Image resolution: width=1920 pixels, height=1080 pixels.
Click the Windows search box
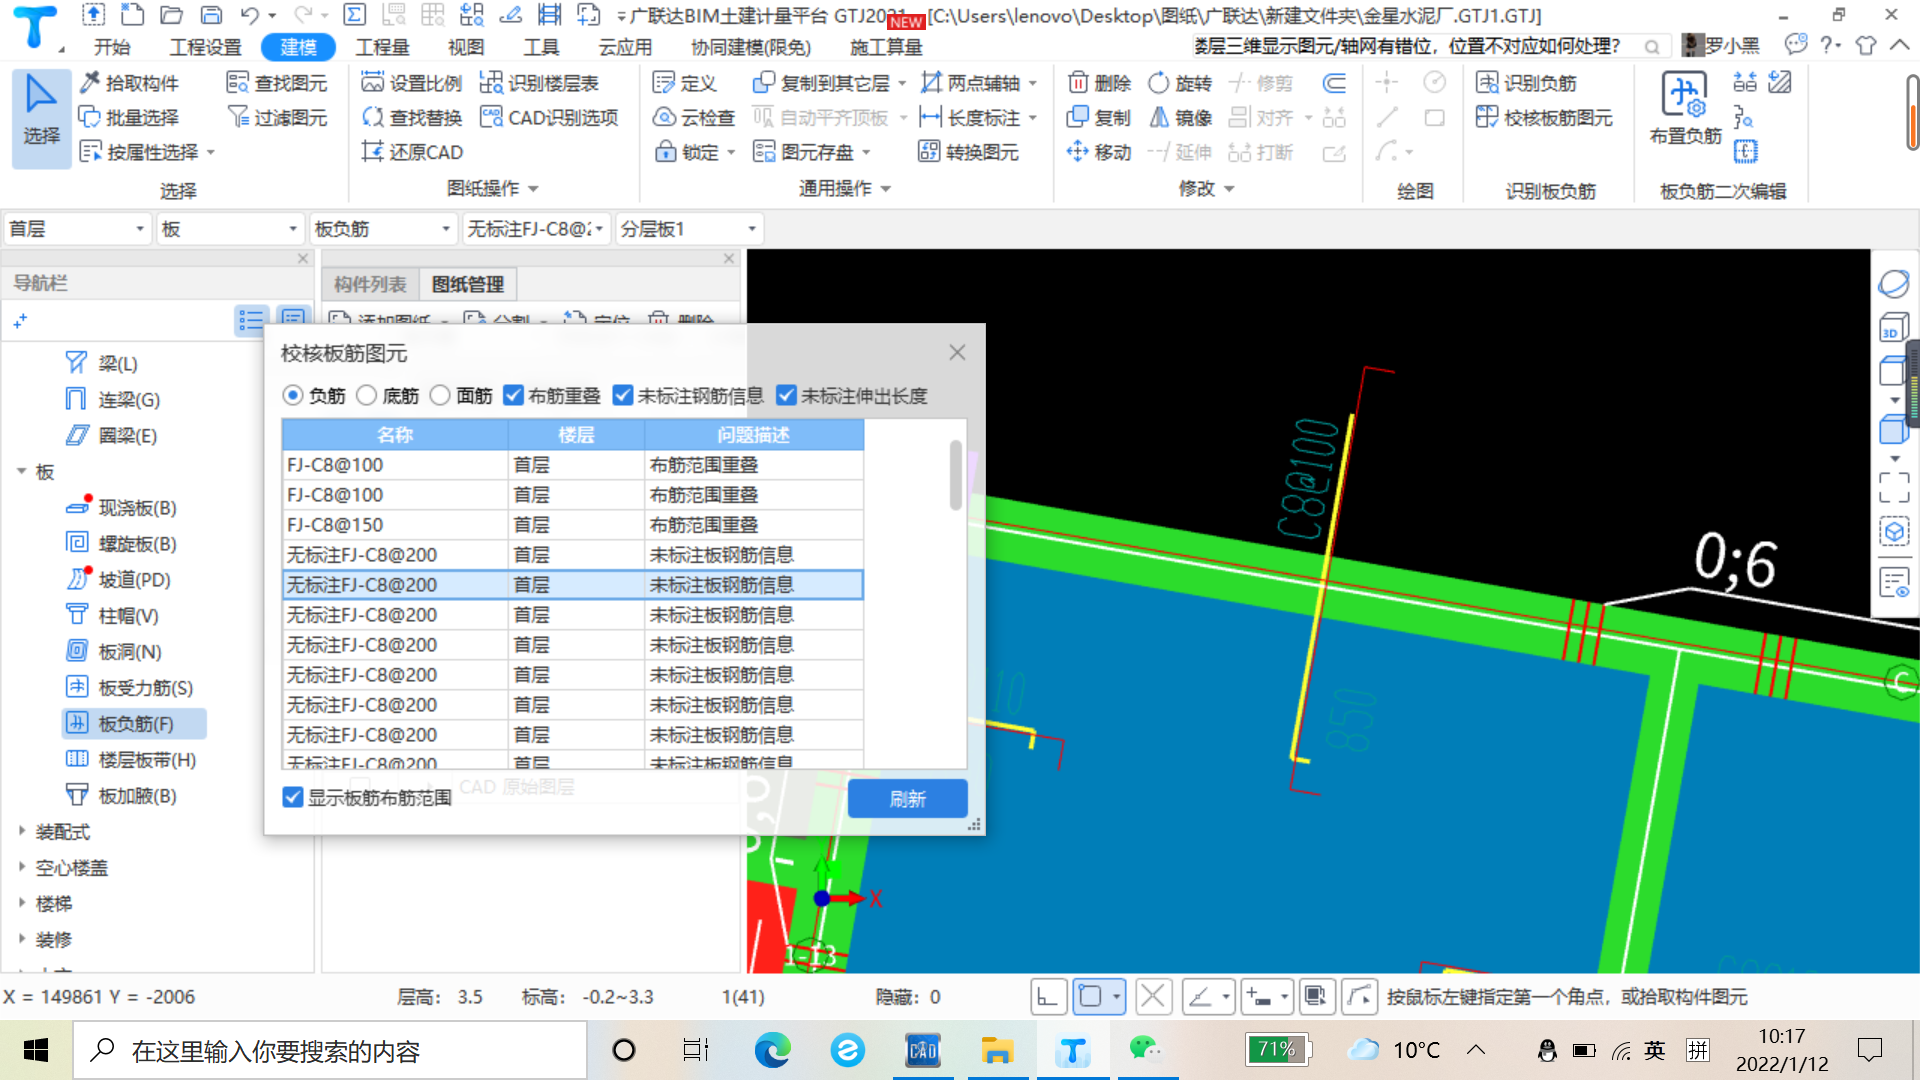(330, 1051)
